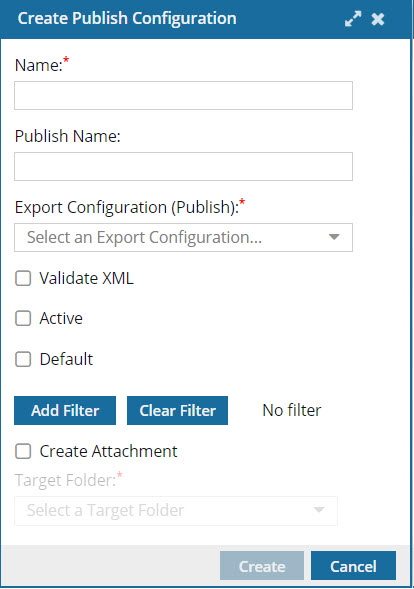Cancel the publish configuration dialog
Screen dimensions: 414x589
[353, 566]
